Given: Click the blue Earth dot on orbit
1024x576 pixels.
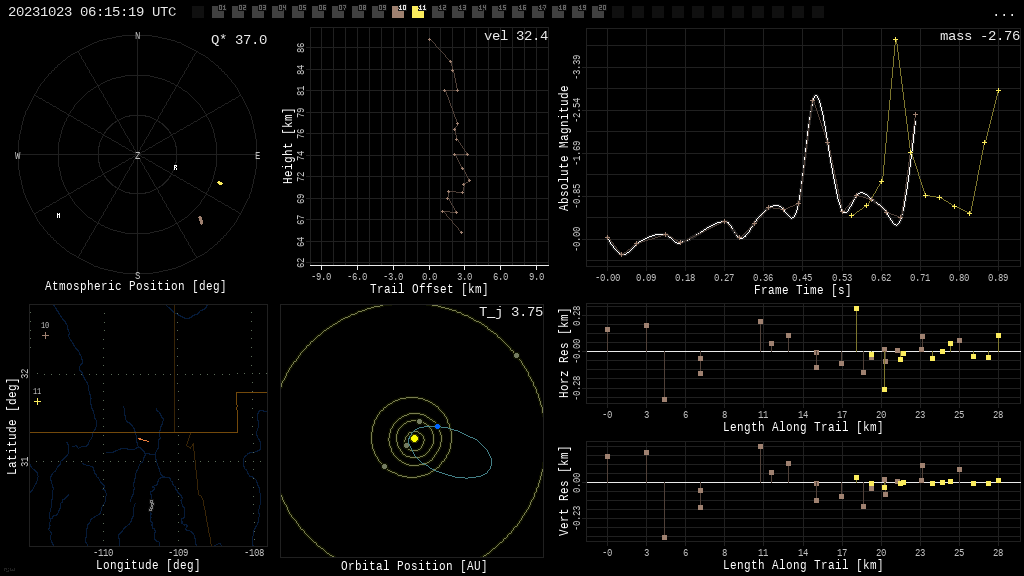Looking at the screenshot, I should tap(438, 426).
